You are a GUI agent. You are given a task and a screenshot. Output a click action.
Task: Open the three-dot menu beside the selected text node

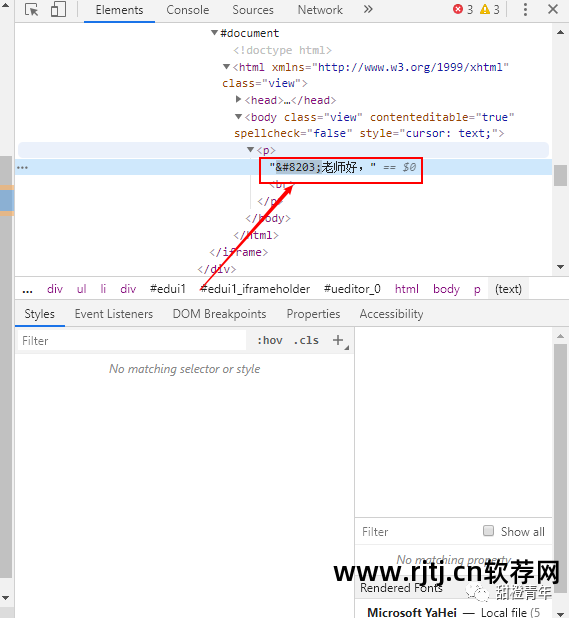point(22,168)
